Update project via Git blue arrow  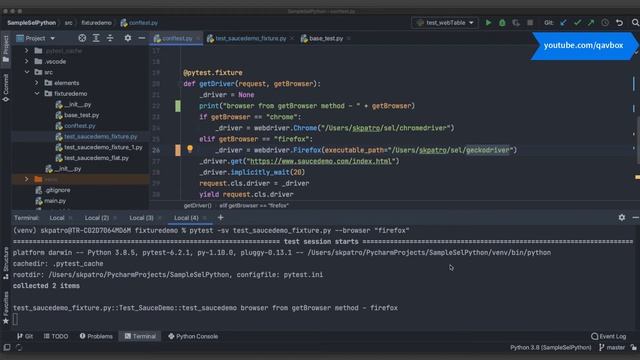click(x=563, y=23)
